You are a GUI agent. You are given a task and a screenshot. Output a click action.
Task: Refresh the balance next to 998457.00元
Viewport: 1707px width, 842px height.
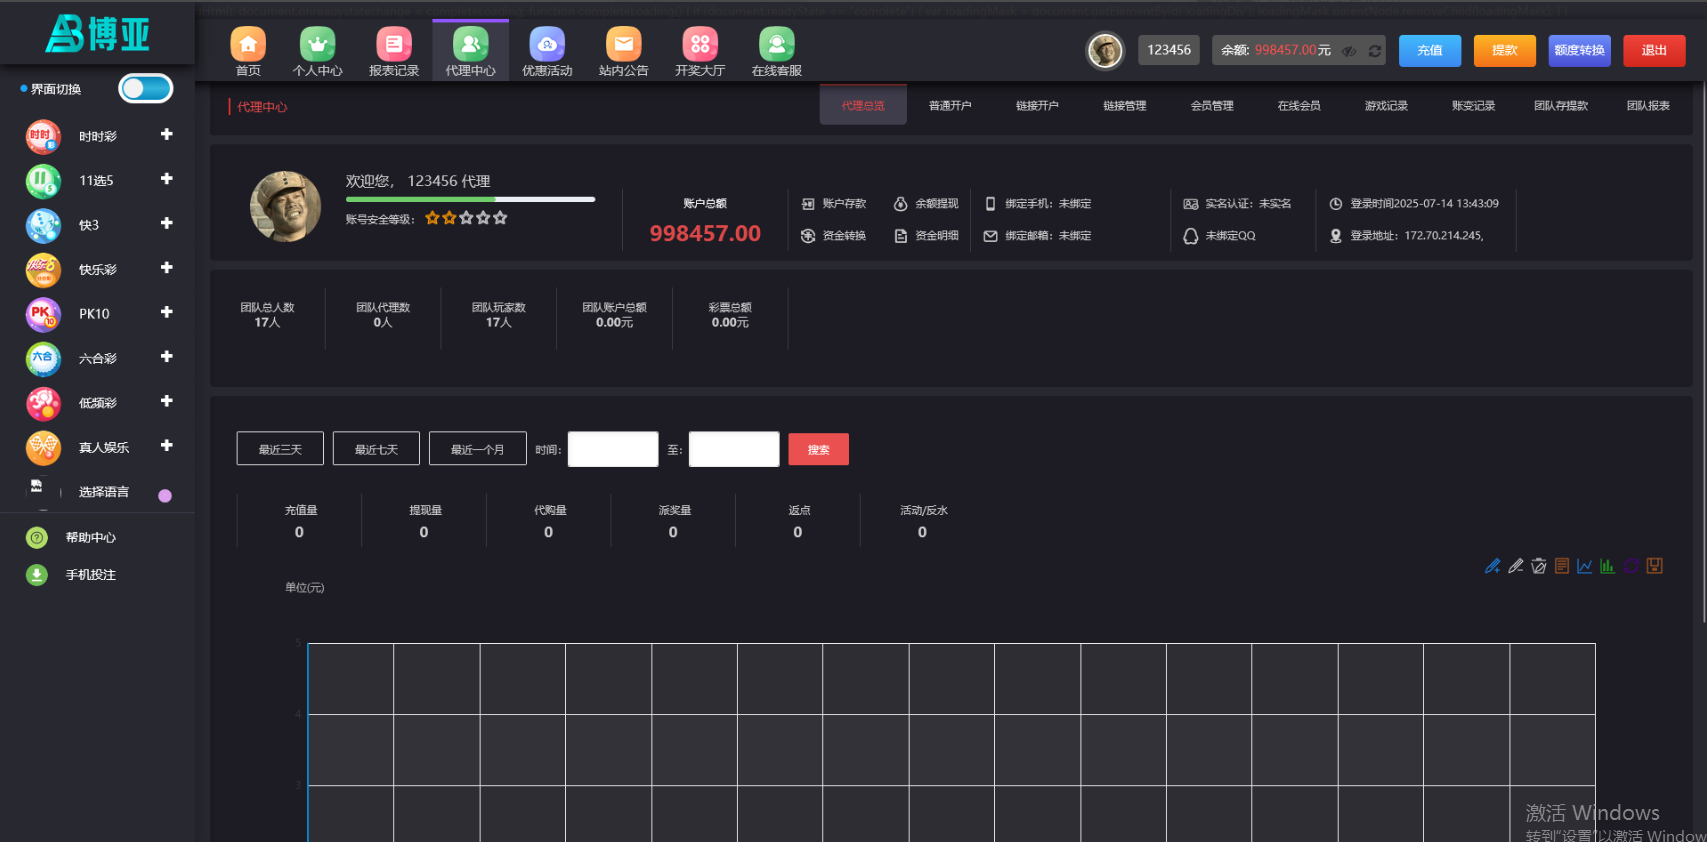(1375, 51)
